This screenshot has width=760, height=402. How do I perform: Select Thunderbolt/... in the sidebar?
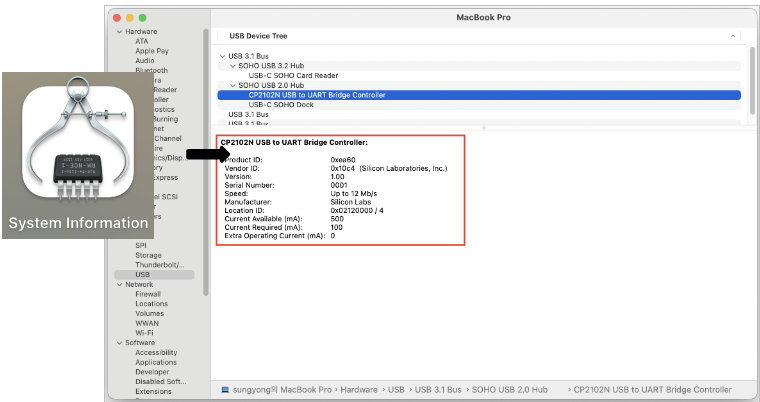pos(159,265)
